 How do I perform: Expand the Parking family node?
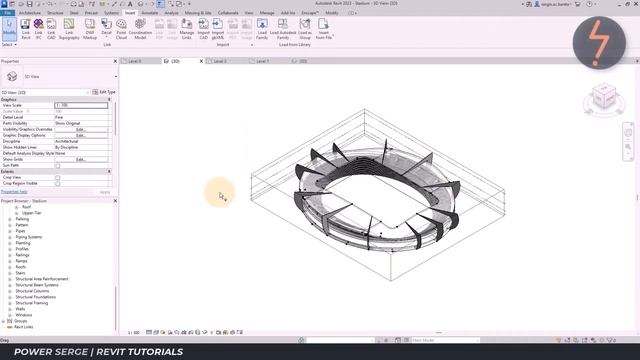[x=10, y=219]
